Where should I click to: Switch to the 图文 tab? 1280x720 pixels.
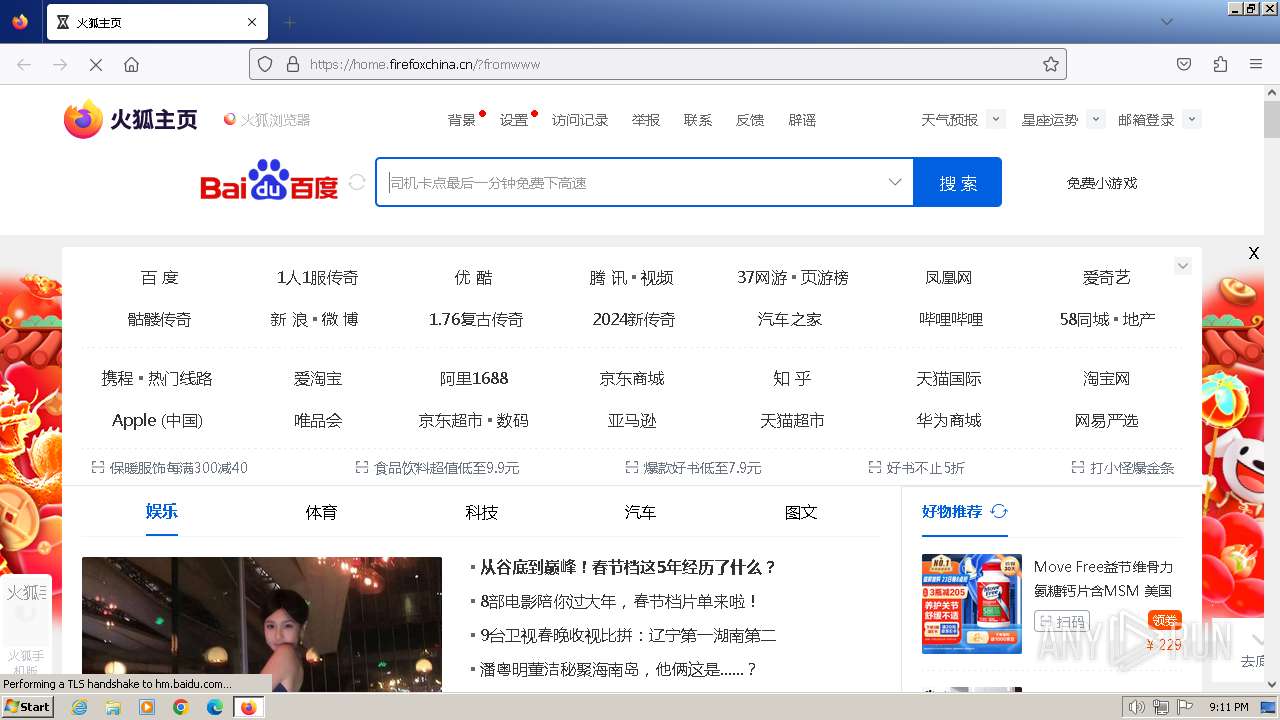[x=801, y=512]
